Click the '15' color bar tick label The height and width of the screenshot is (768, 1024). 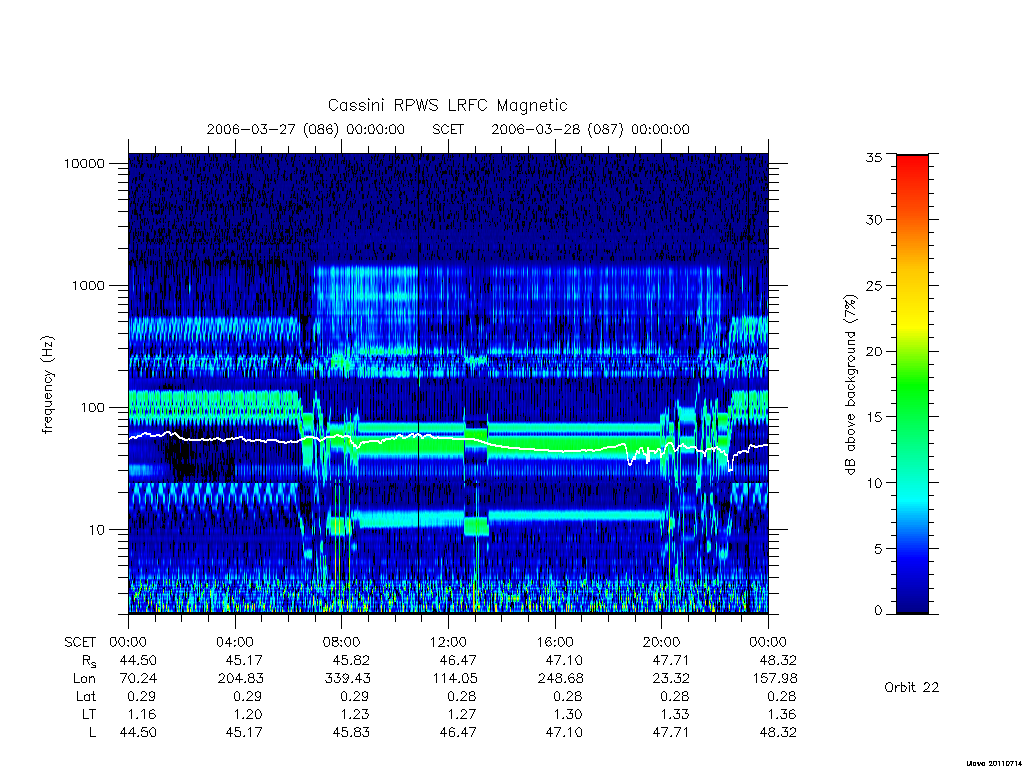pos(873,417)
